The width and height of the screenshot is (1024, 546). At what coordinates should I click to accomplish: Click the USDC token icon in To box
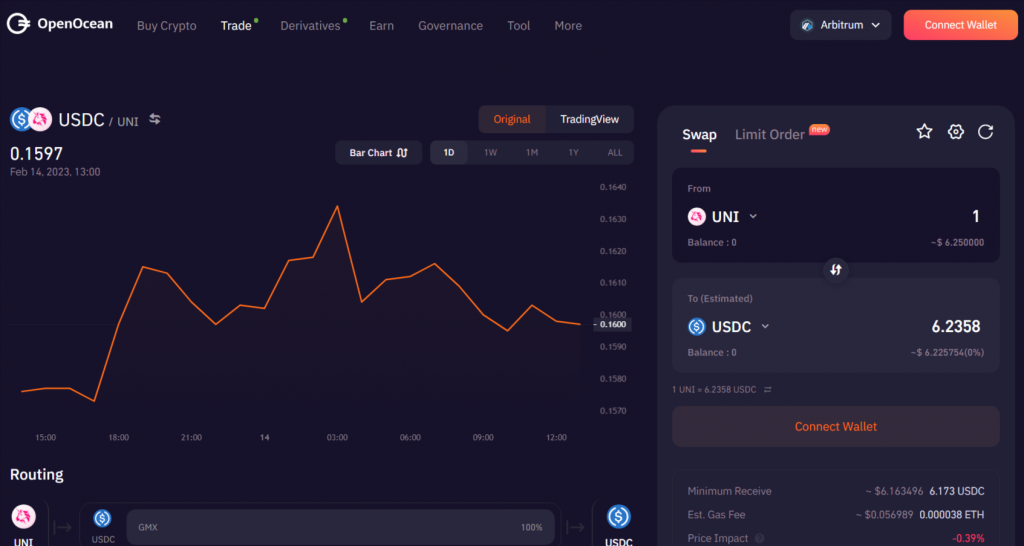click(x=697, y=326)
